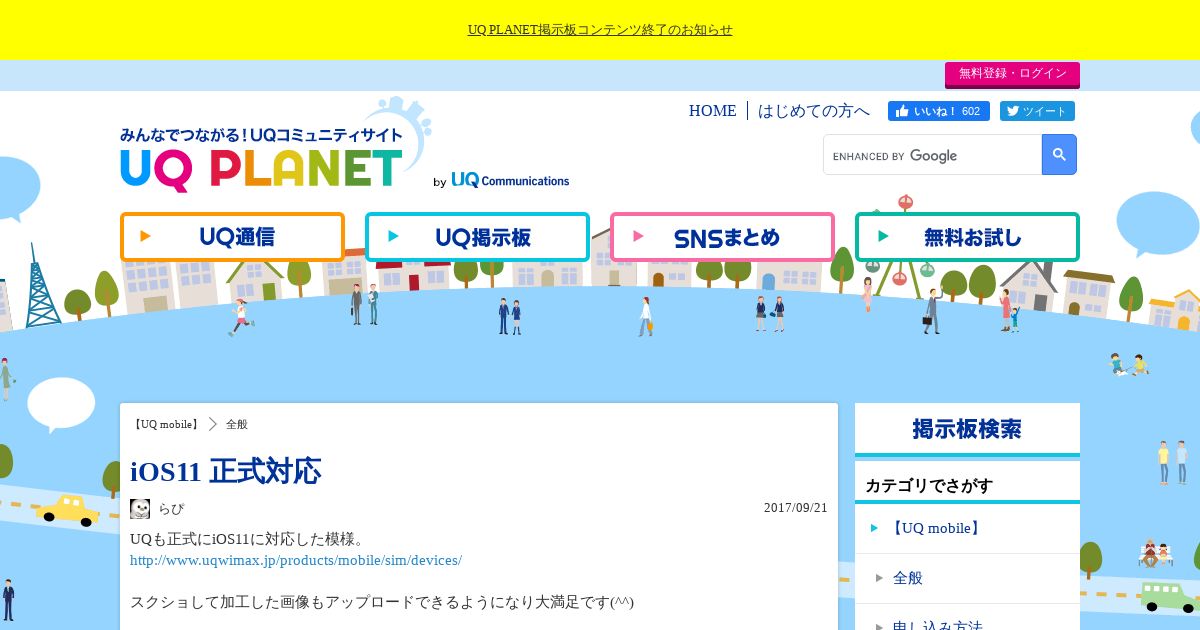Click the post date 2017/09/21
The image size is (1200, 630).
point(796,508)
